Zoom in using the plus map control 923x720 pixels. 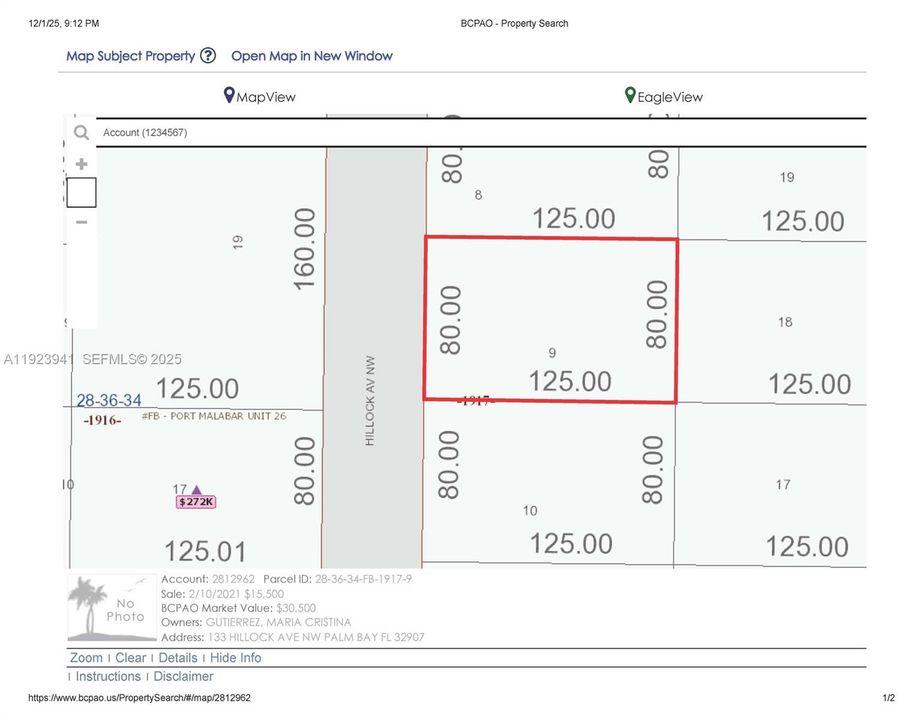pos(81,163)
